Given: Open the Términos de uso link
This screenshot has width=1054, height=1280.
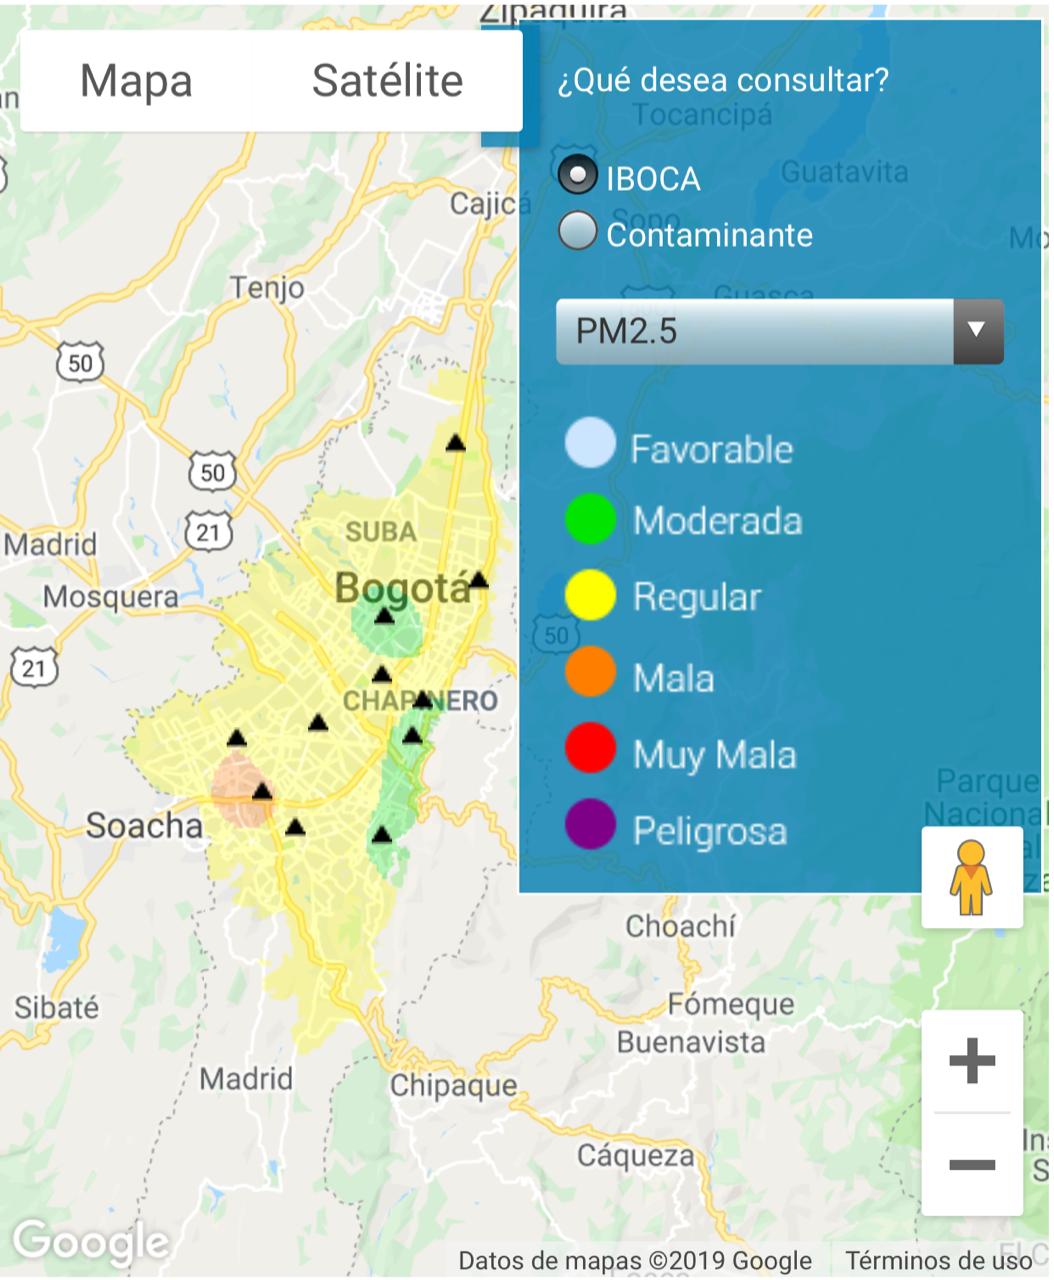Looking at the screenshot, I should [938, 1260].
